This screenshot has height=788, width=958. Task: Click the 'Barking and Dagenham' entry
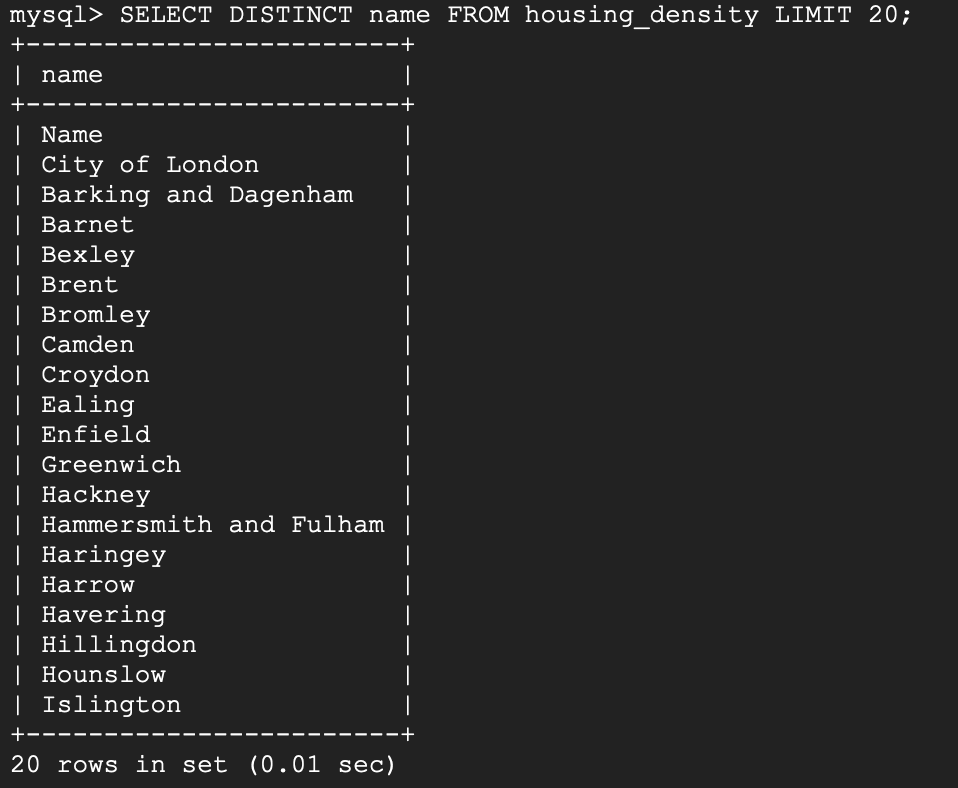tap(197, 195)
